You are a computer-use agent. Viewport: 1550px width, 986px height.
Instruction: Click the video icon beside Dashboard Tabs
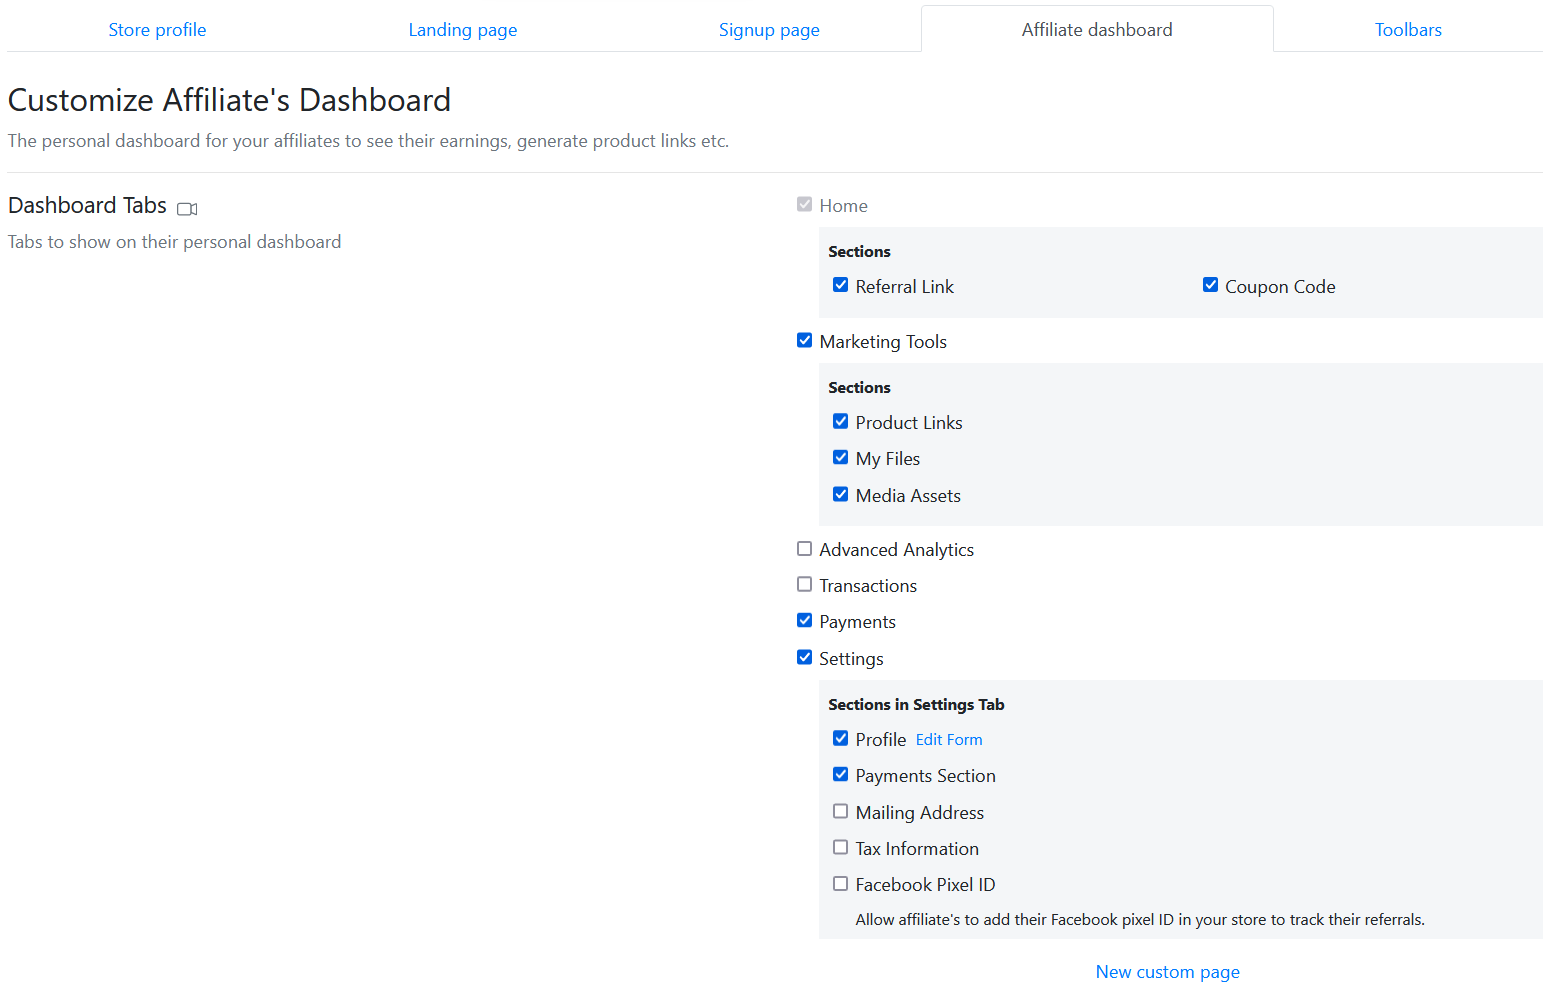click(x=187, y=209)
